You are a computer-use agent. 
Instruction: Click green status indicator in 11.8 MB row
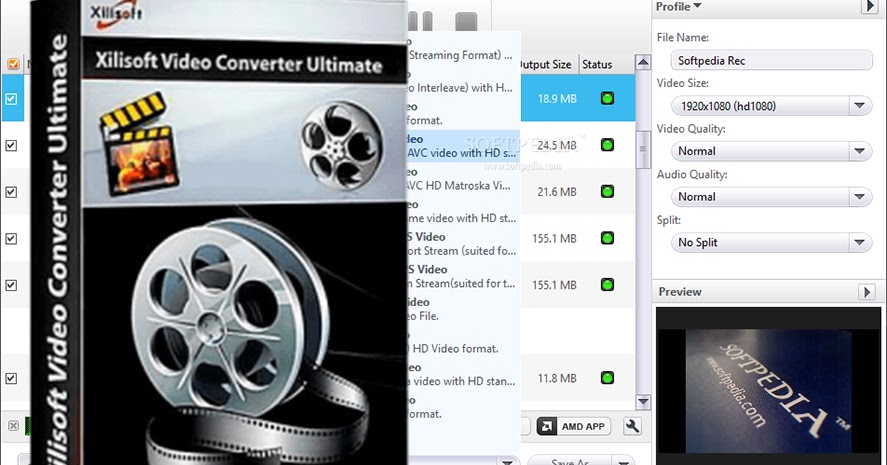(x=607, y=377)
